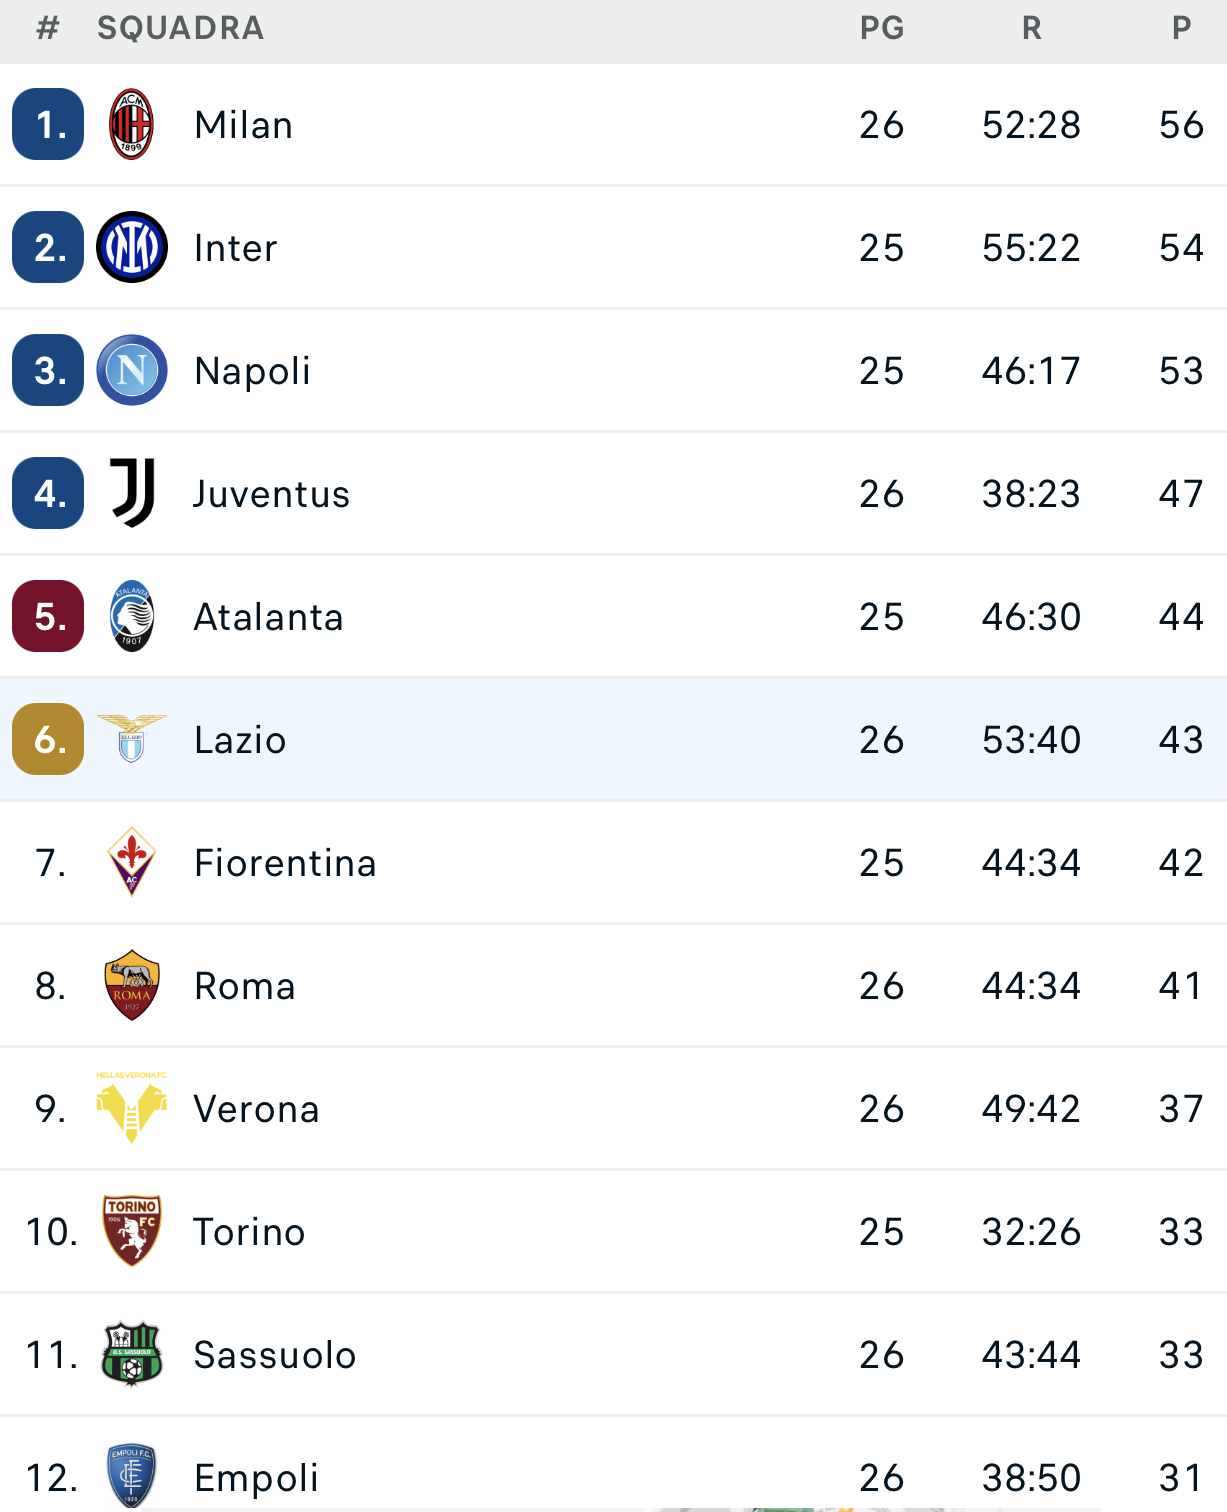Click the Sassuolo club crest
Screen dimensions: 1227x1512
tap(131, 1354)
